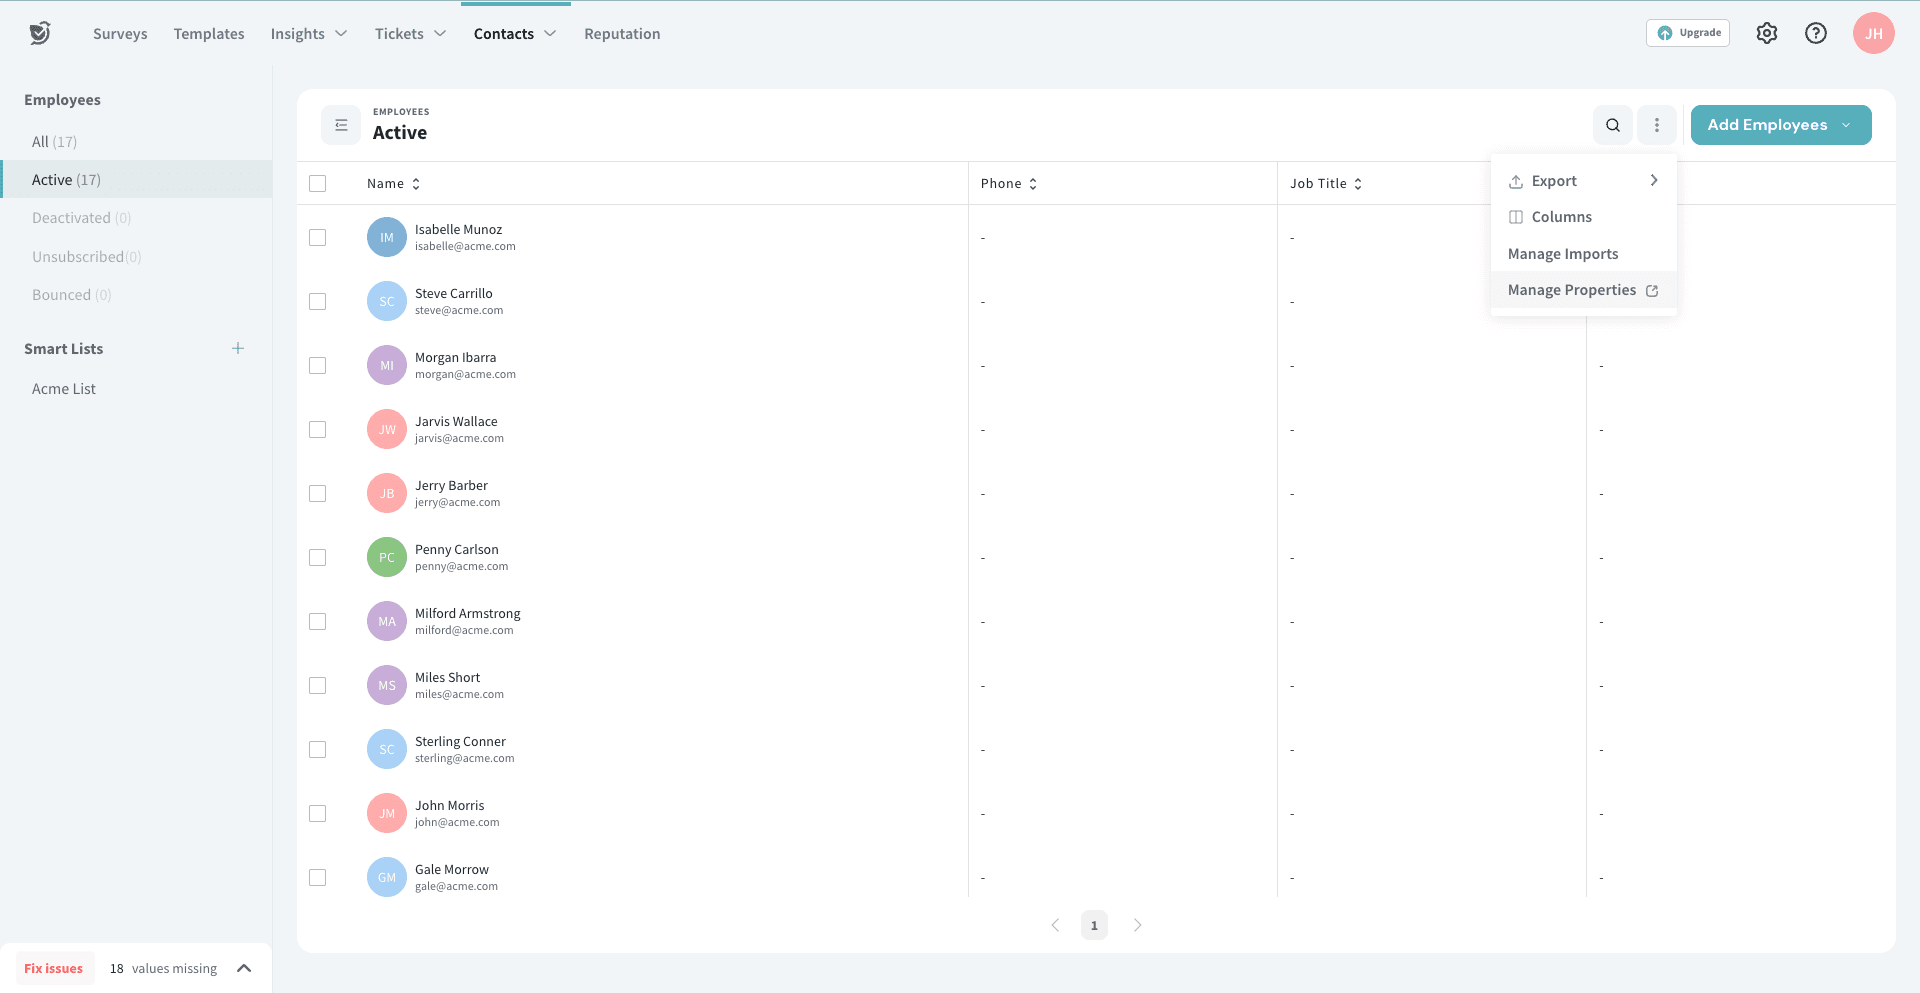Select the checkbox for Isabelle Munoz
The width and height of the screenshot is (1920, 993).
(x=318, y=237)
